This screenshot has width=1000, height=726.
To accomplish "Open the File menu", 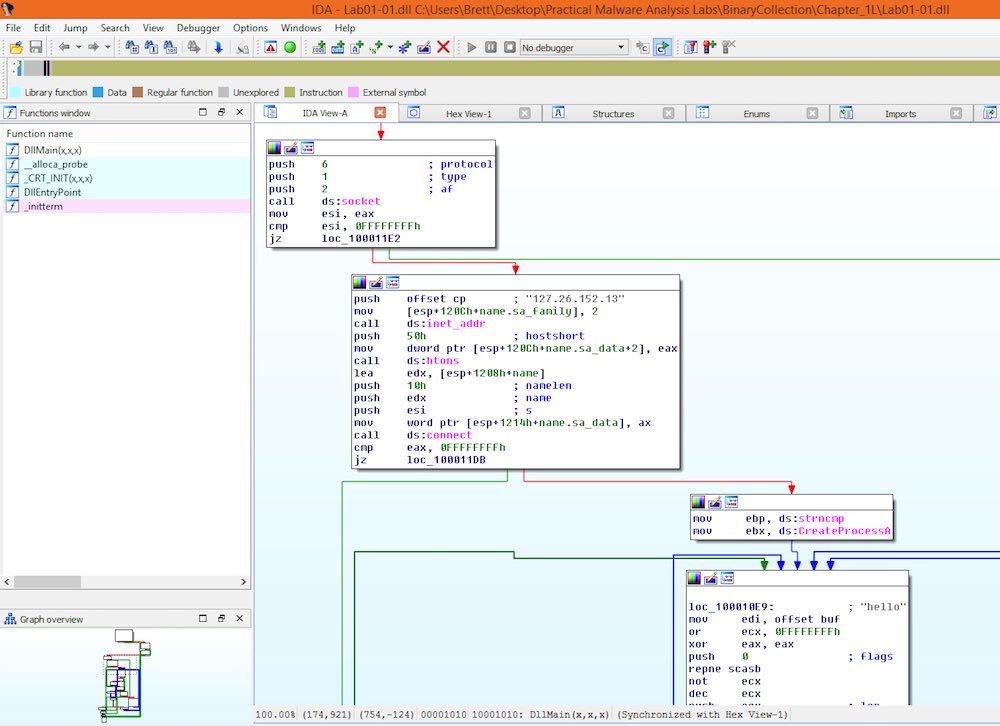I will [13, 28].
